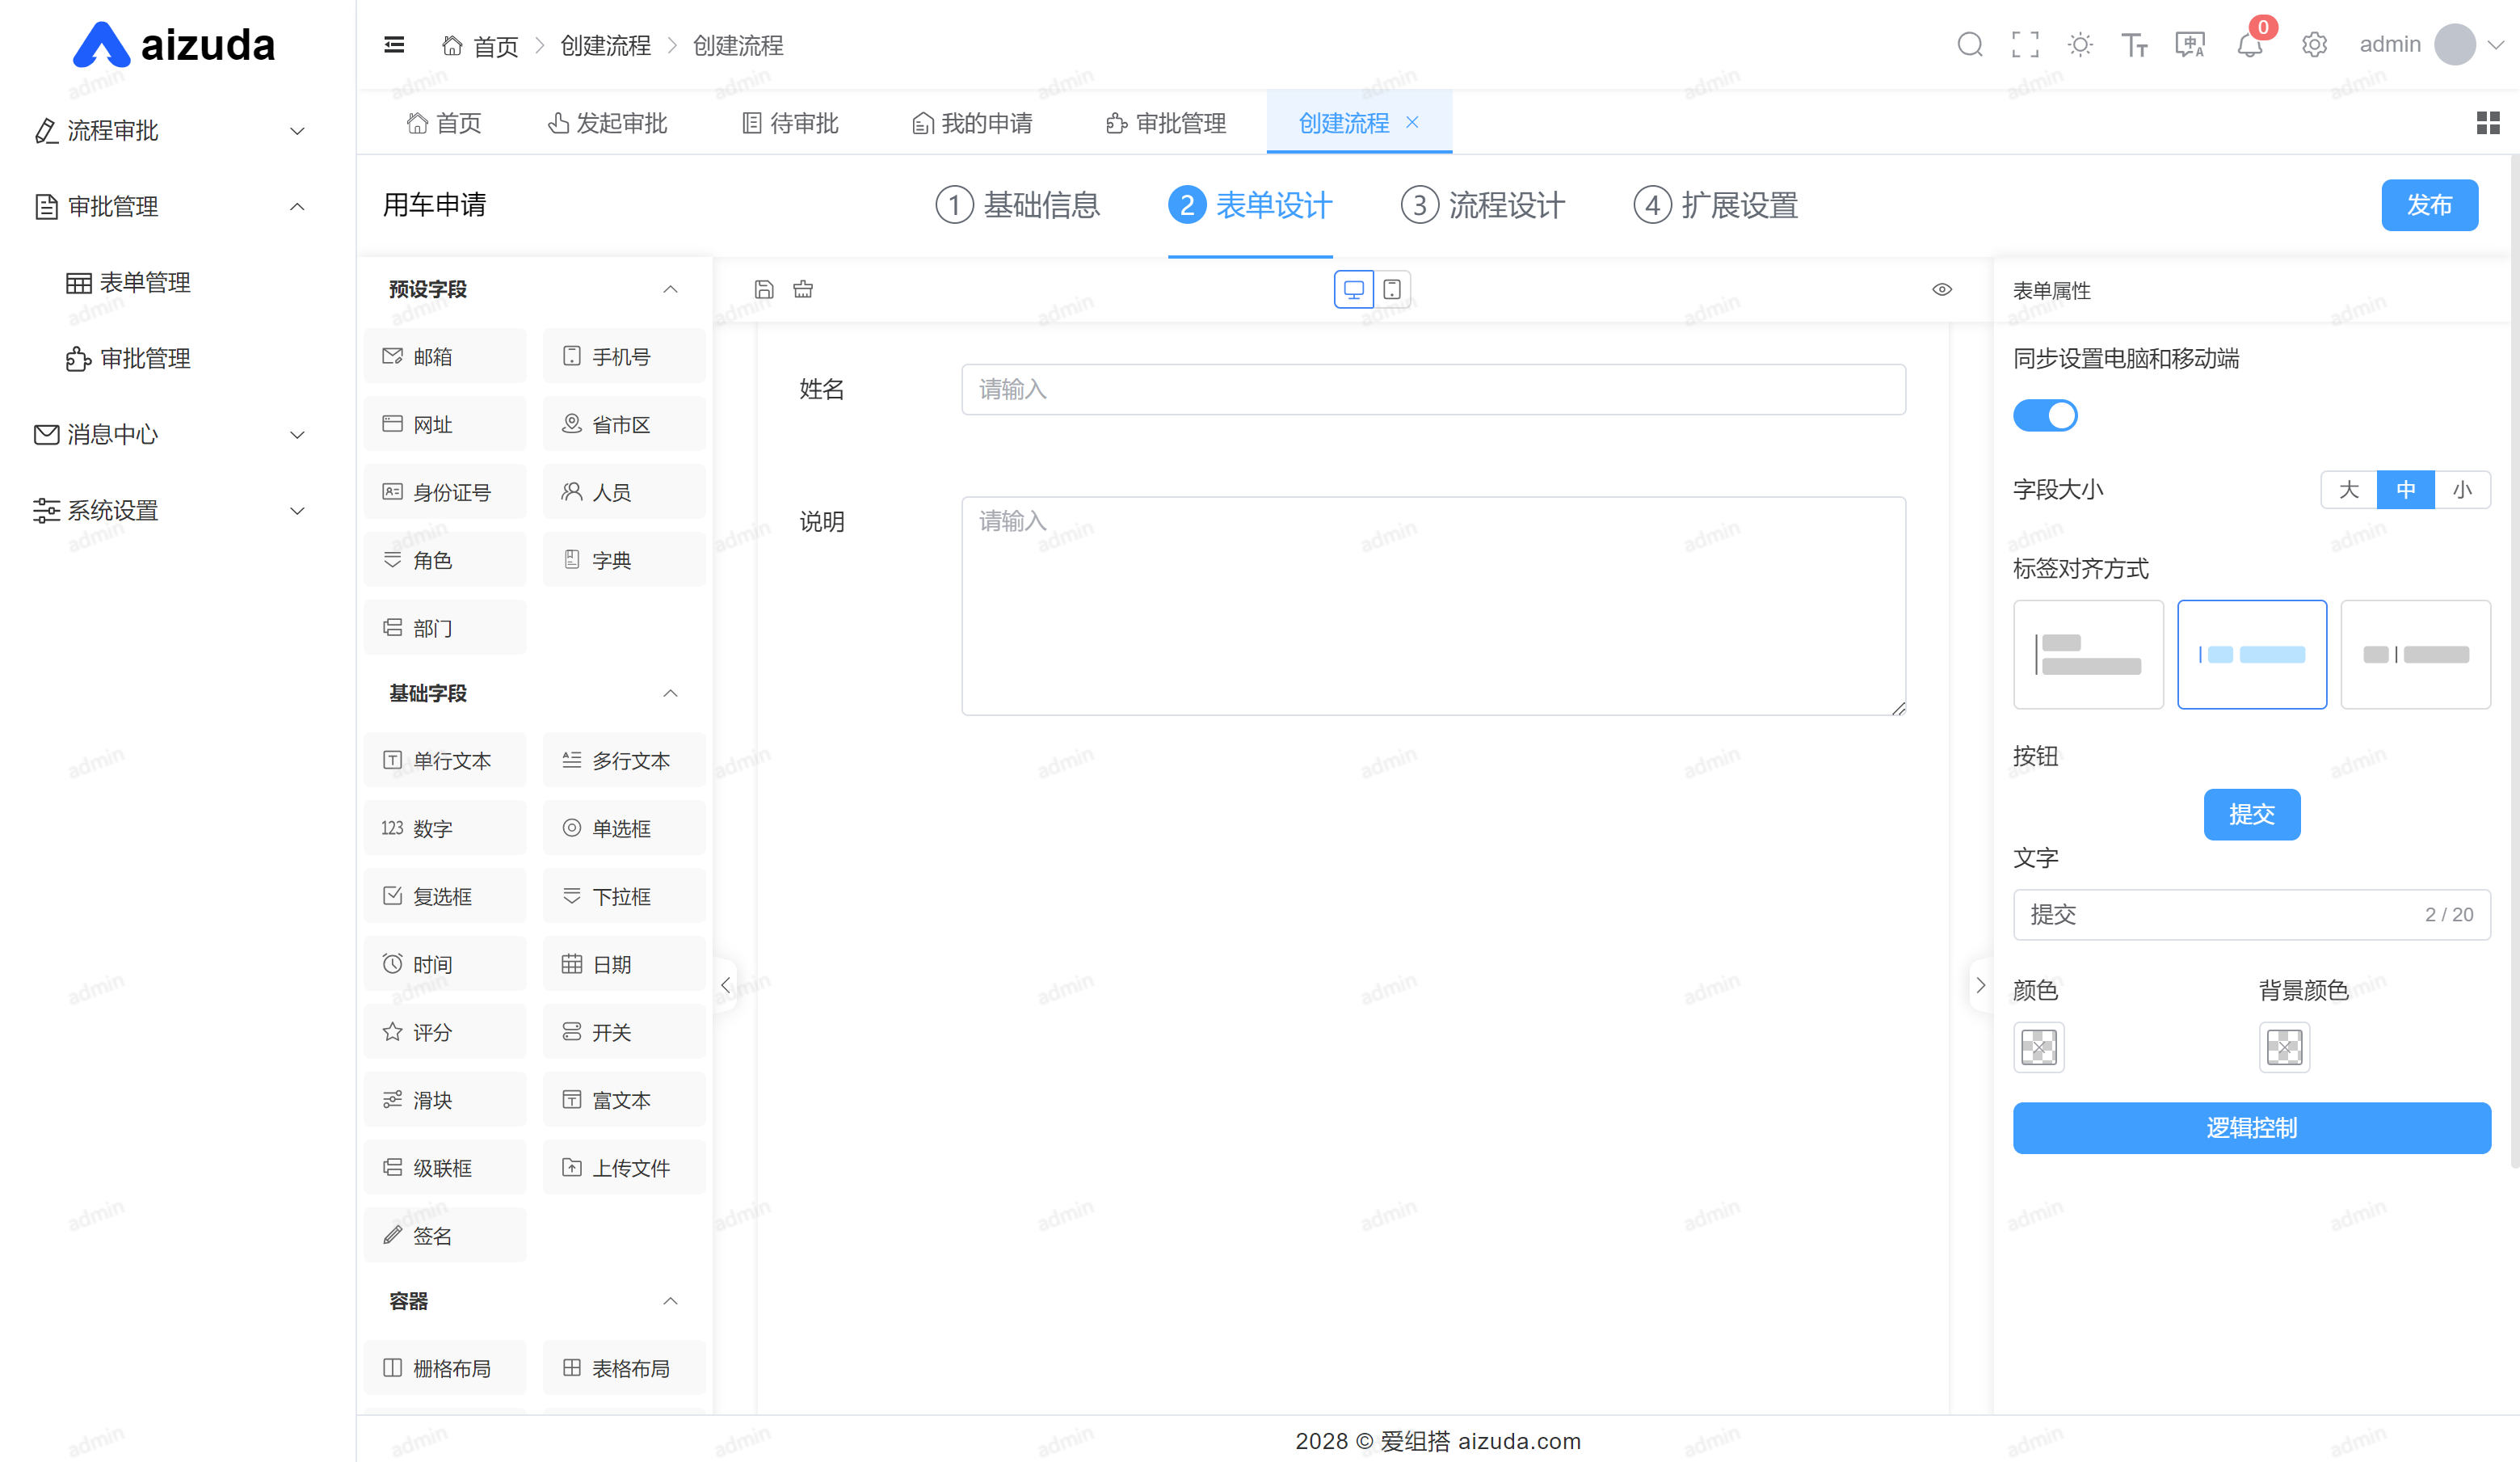Add the 网址 URL field

[445, 424]
